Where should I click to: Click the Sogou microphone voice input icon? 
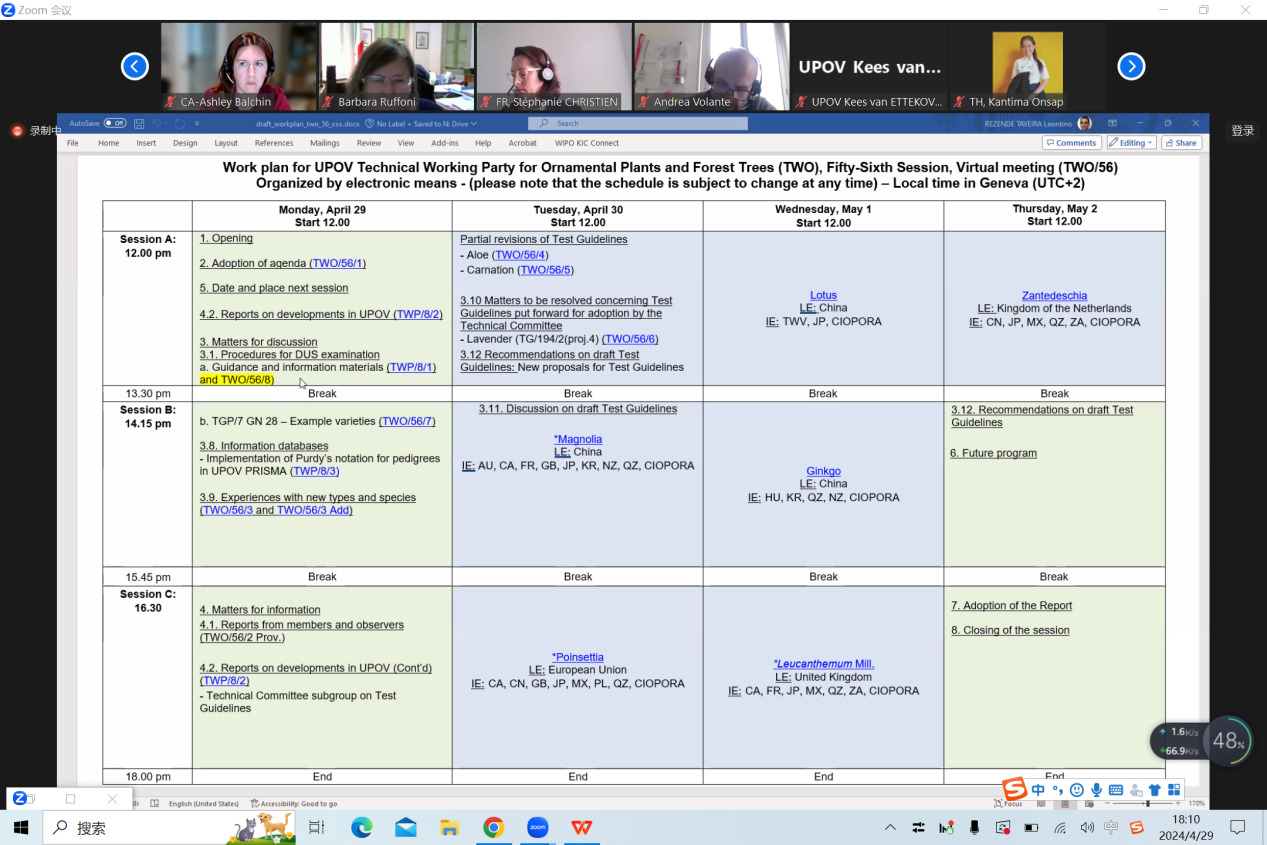(1097, 790)
